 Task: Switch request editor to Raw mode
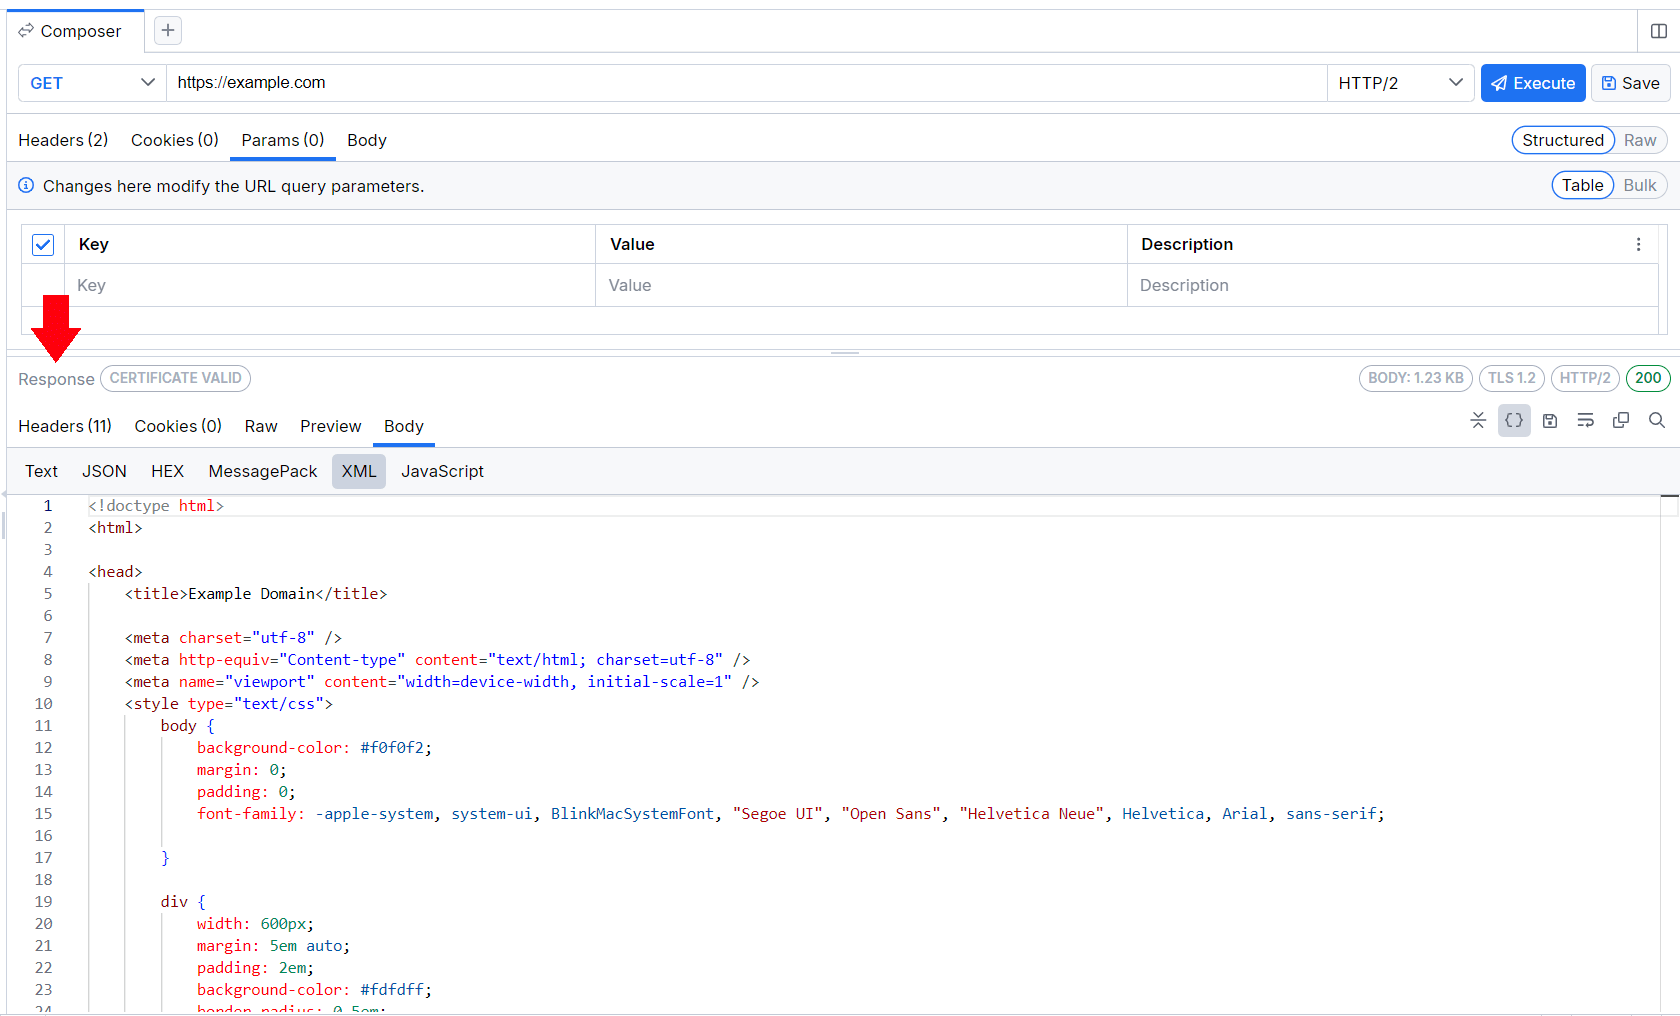click(1640, 141)
